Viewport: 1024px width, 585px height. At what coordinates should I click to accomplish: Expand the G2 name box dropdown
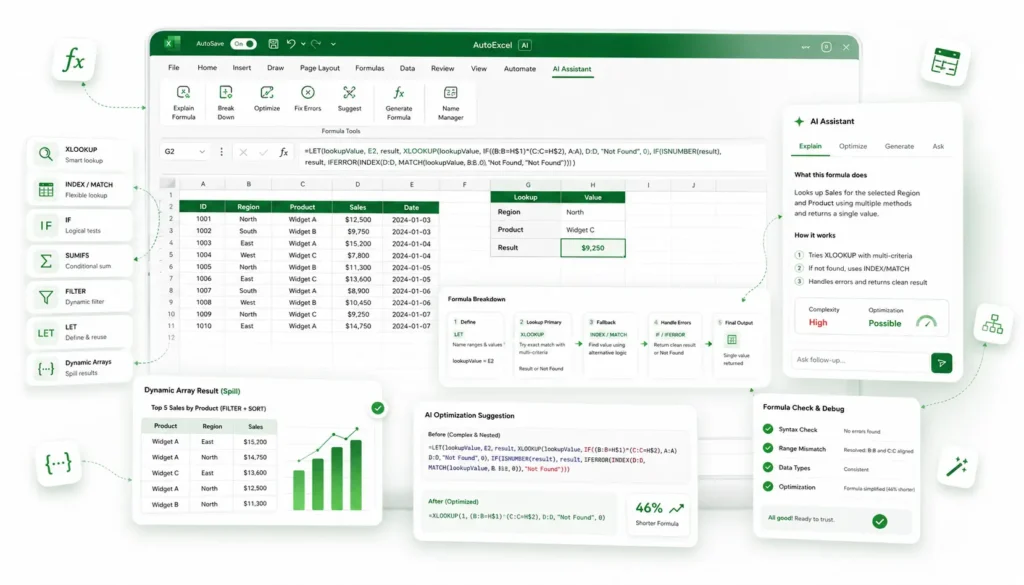pyautogui.click(x=202, y=151)
